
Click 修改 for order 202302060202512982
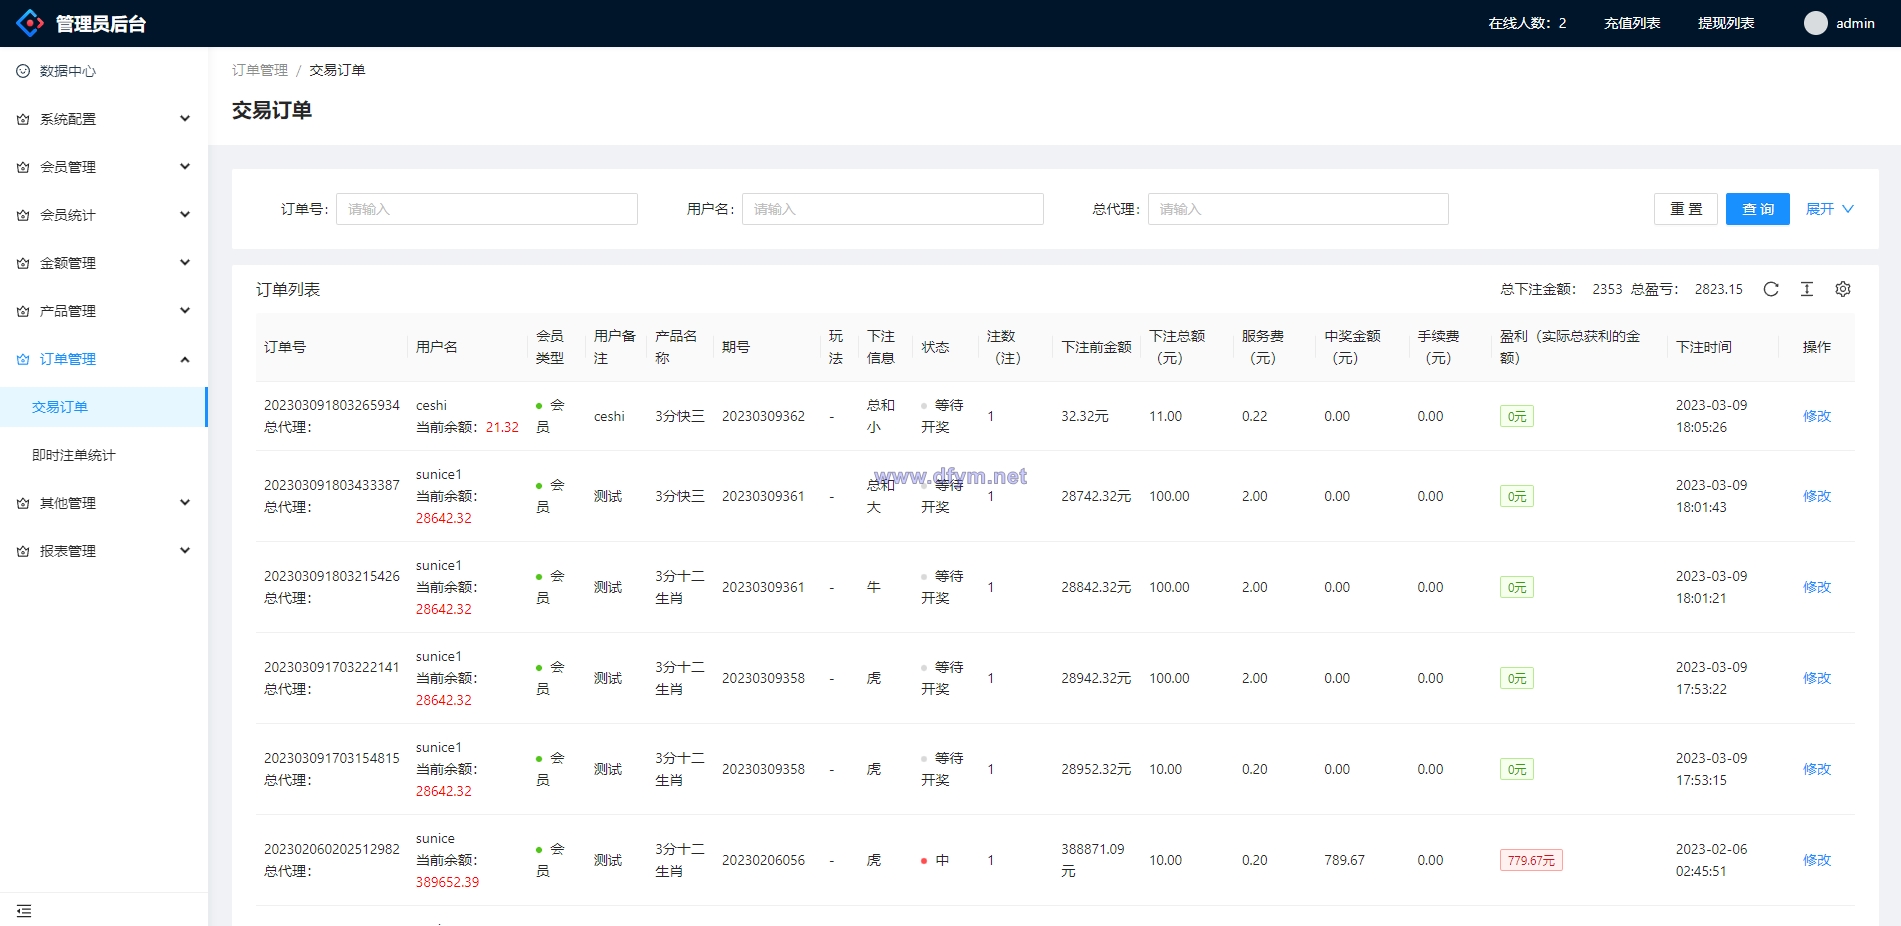coord(1817,860)
